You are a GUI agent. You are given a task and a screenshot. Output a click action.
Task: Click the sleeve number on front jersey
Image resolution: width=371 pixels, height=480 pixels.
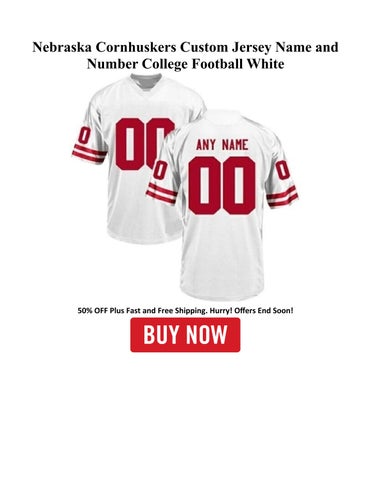pos(84,135)
